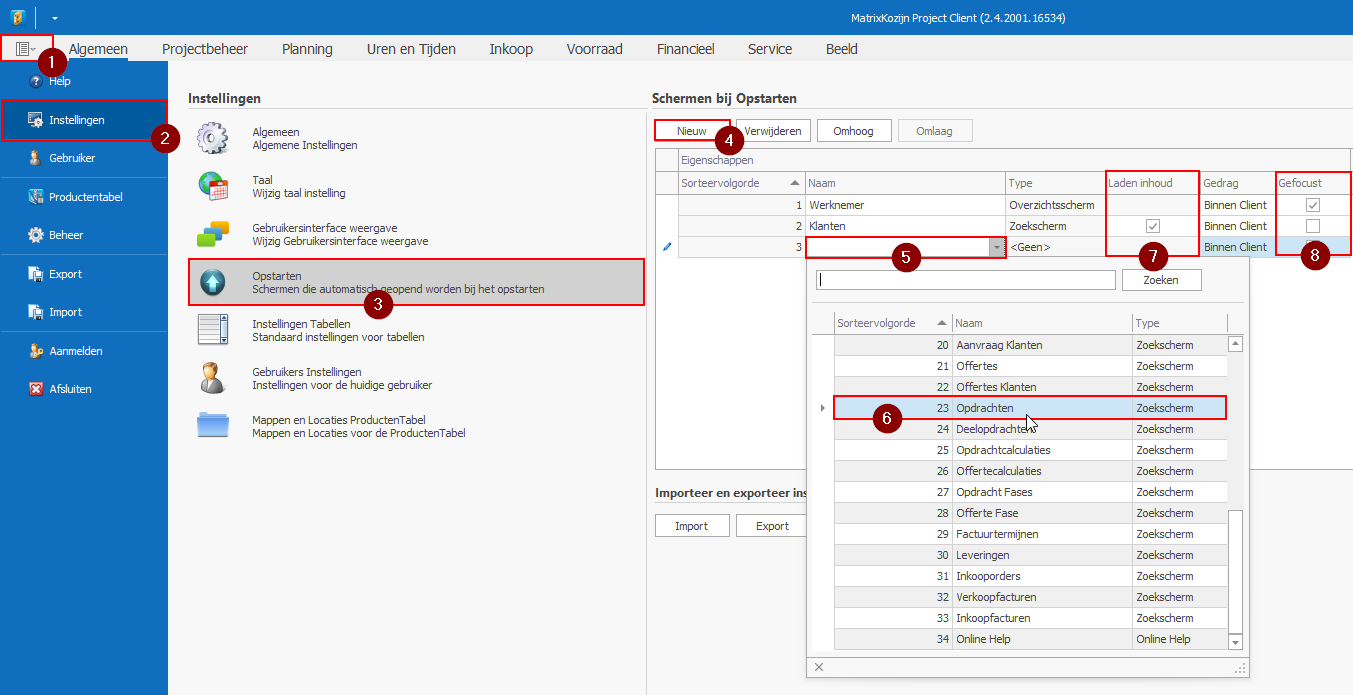This screenshot has height=695, width=1353.
Task: Select Offertes row numbered 21
Action: (x=1030, y=366)
